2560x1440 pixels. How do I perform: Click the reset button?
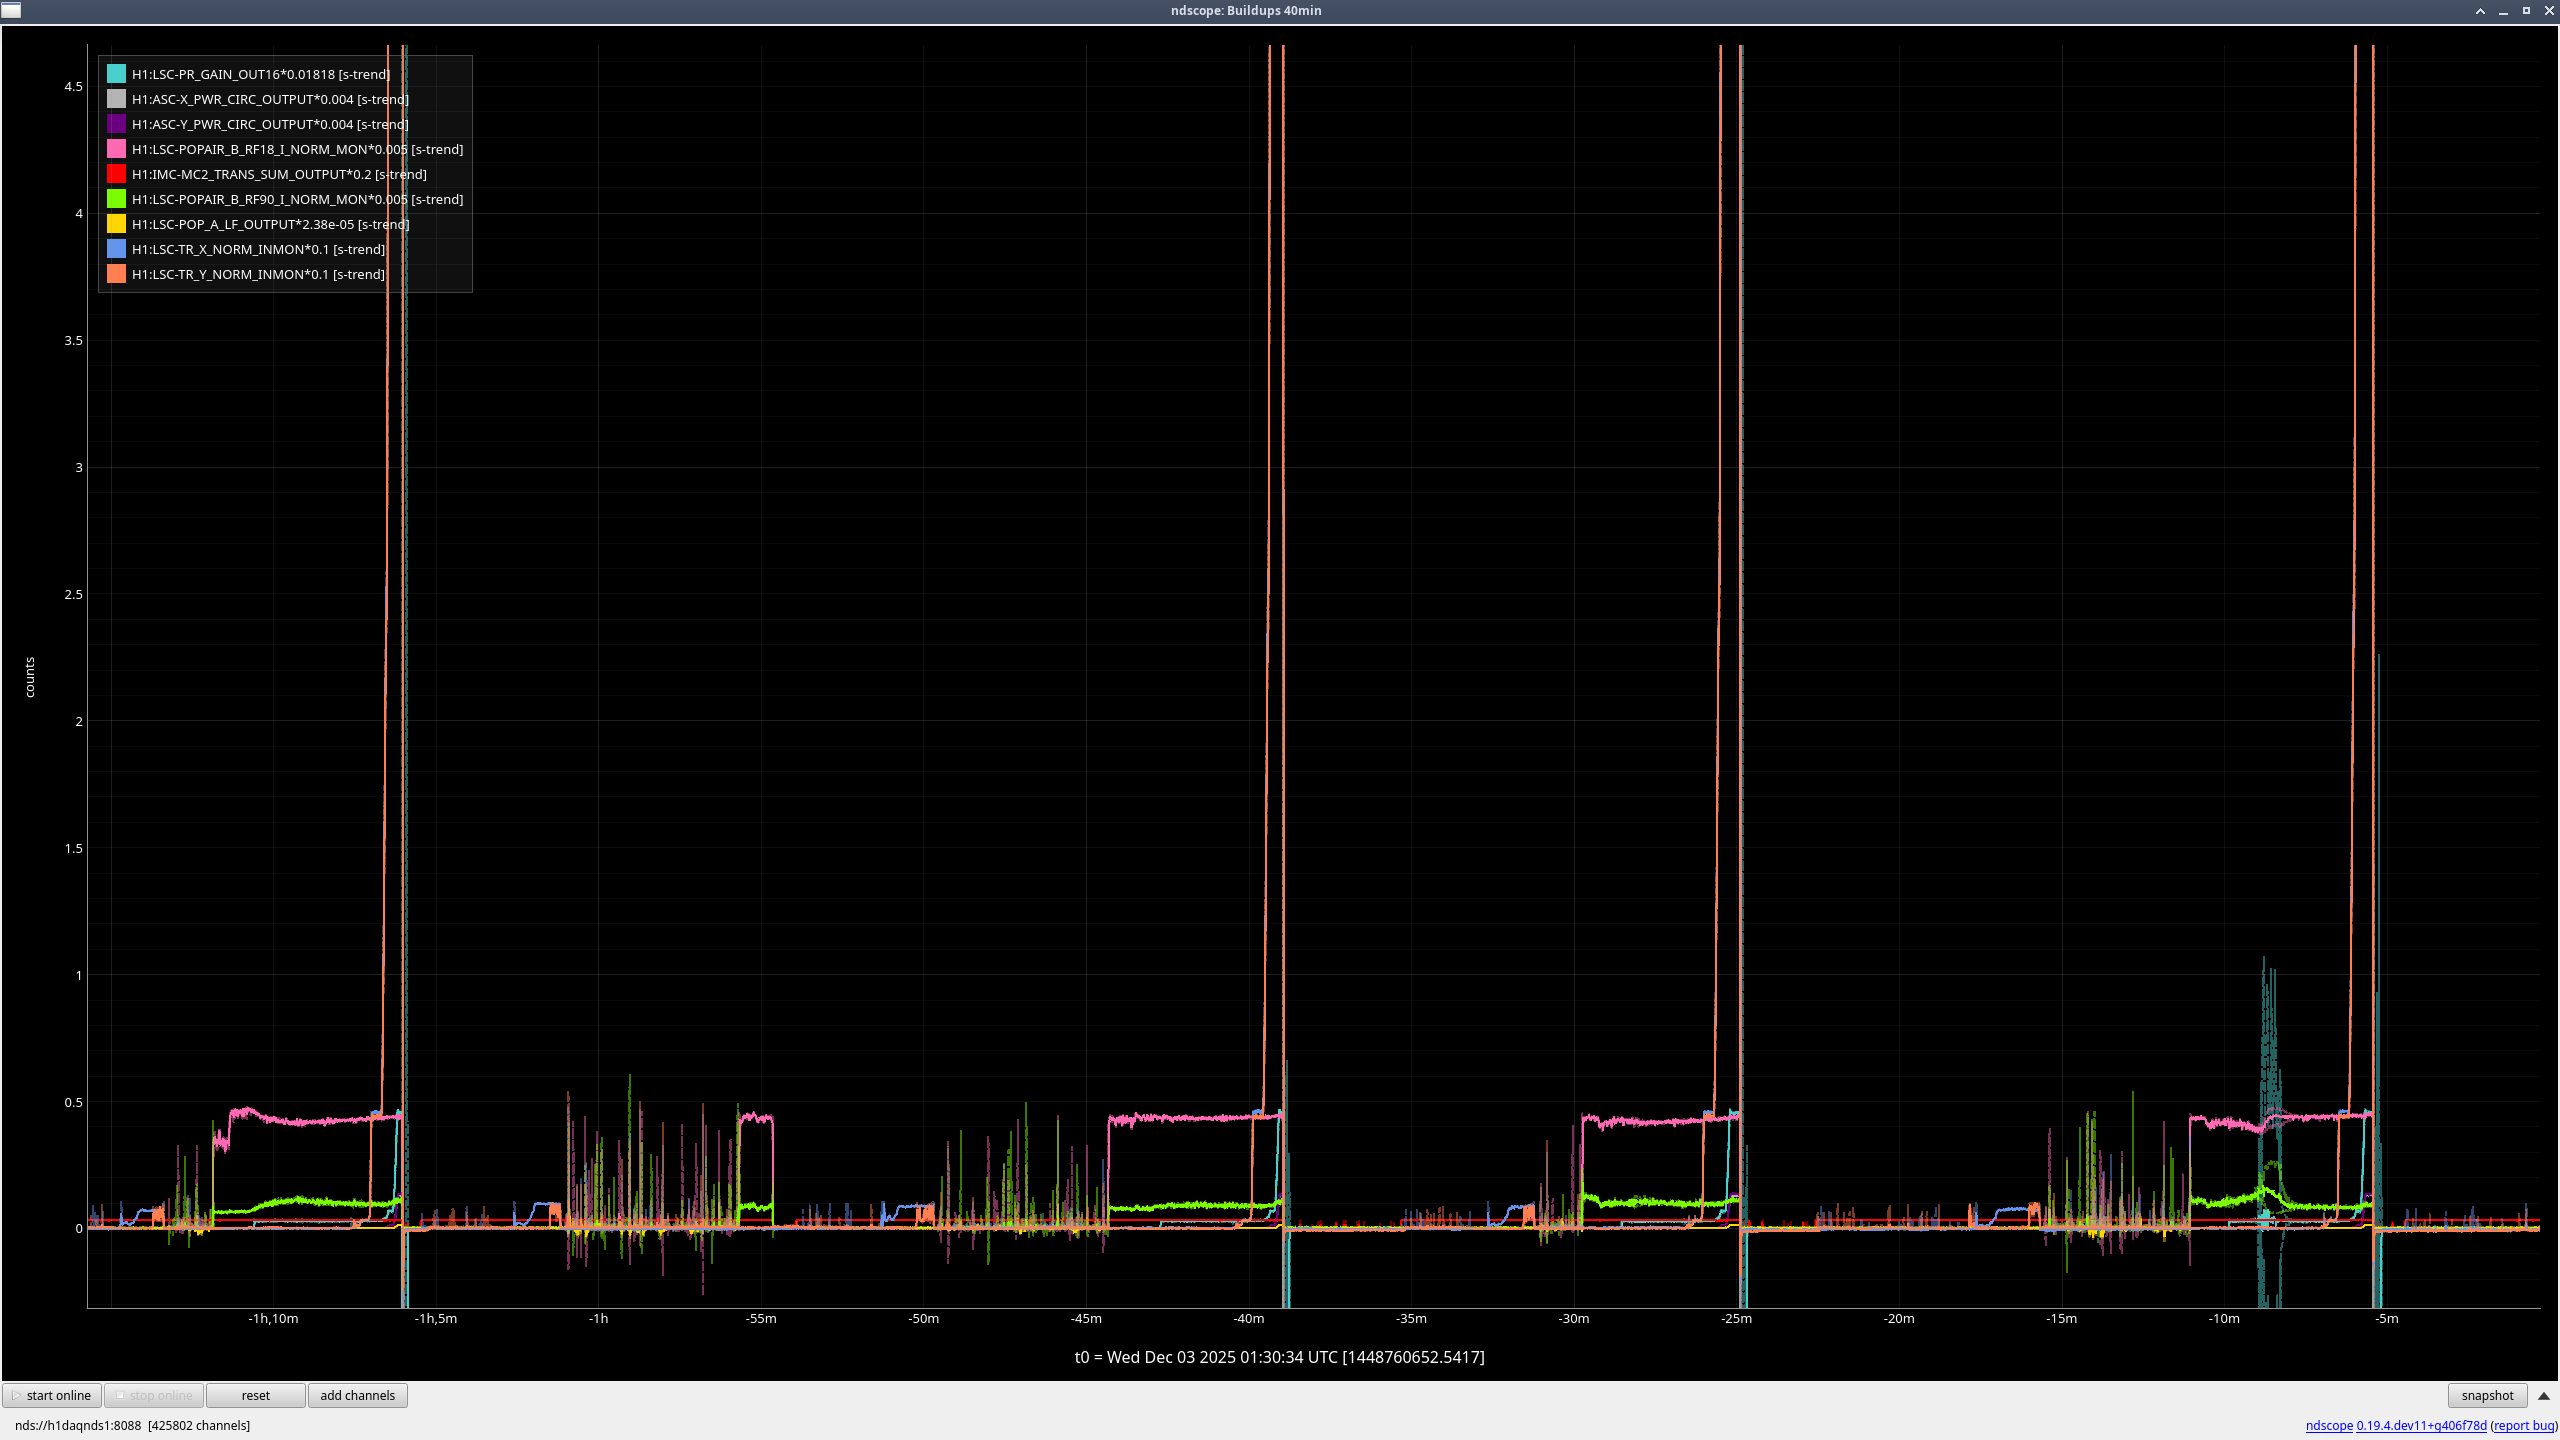point(255,1396)
